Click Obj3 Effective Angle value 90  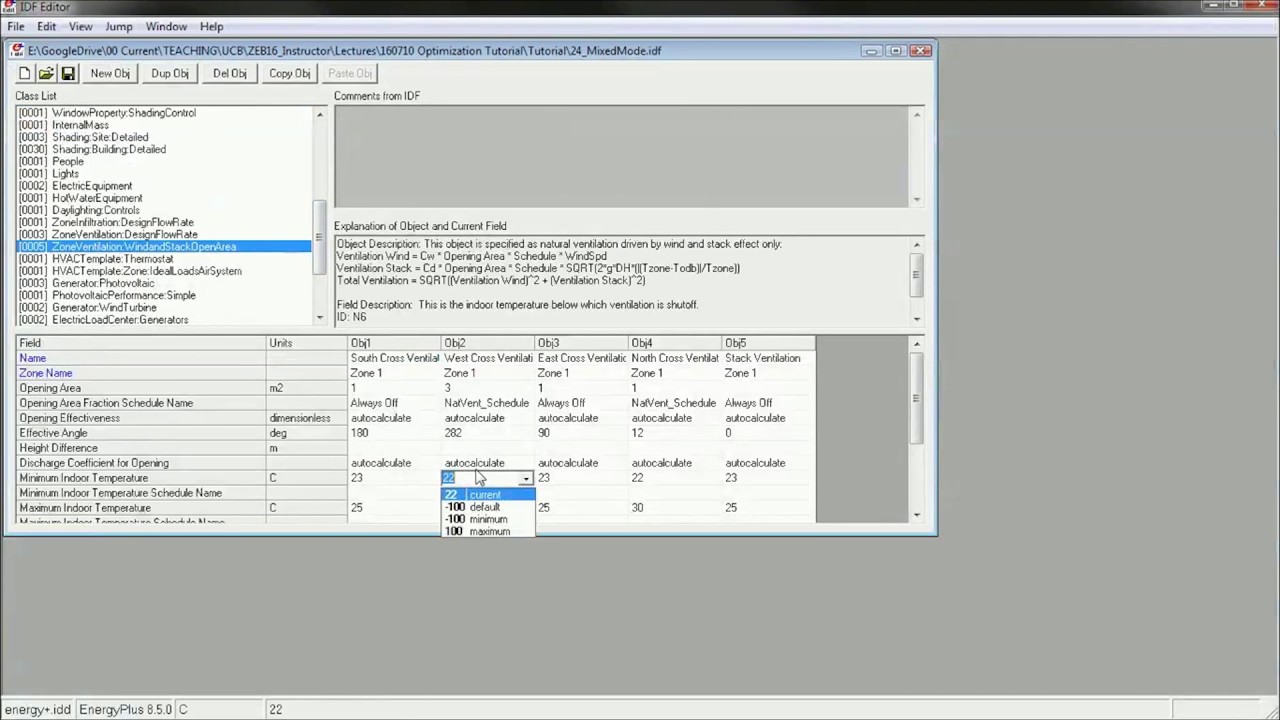click(x=581, y=433)
